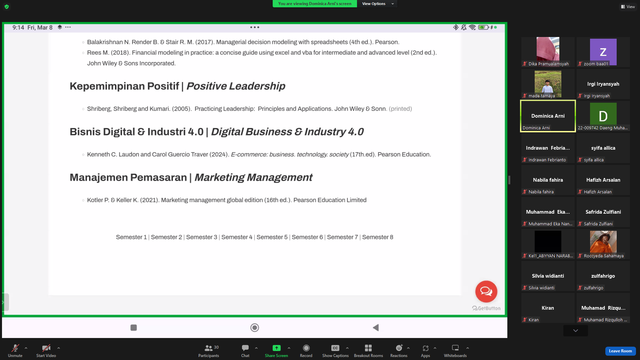Image resolution: width=640 pixels, height=360 pixels.
Task: Open audio options arrow beside Unmute
Action: 26,348
